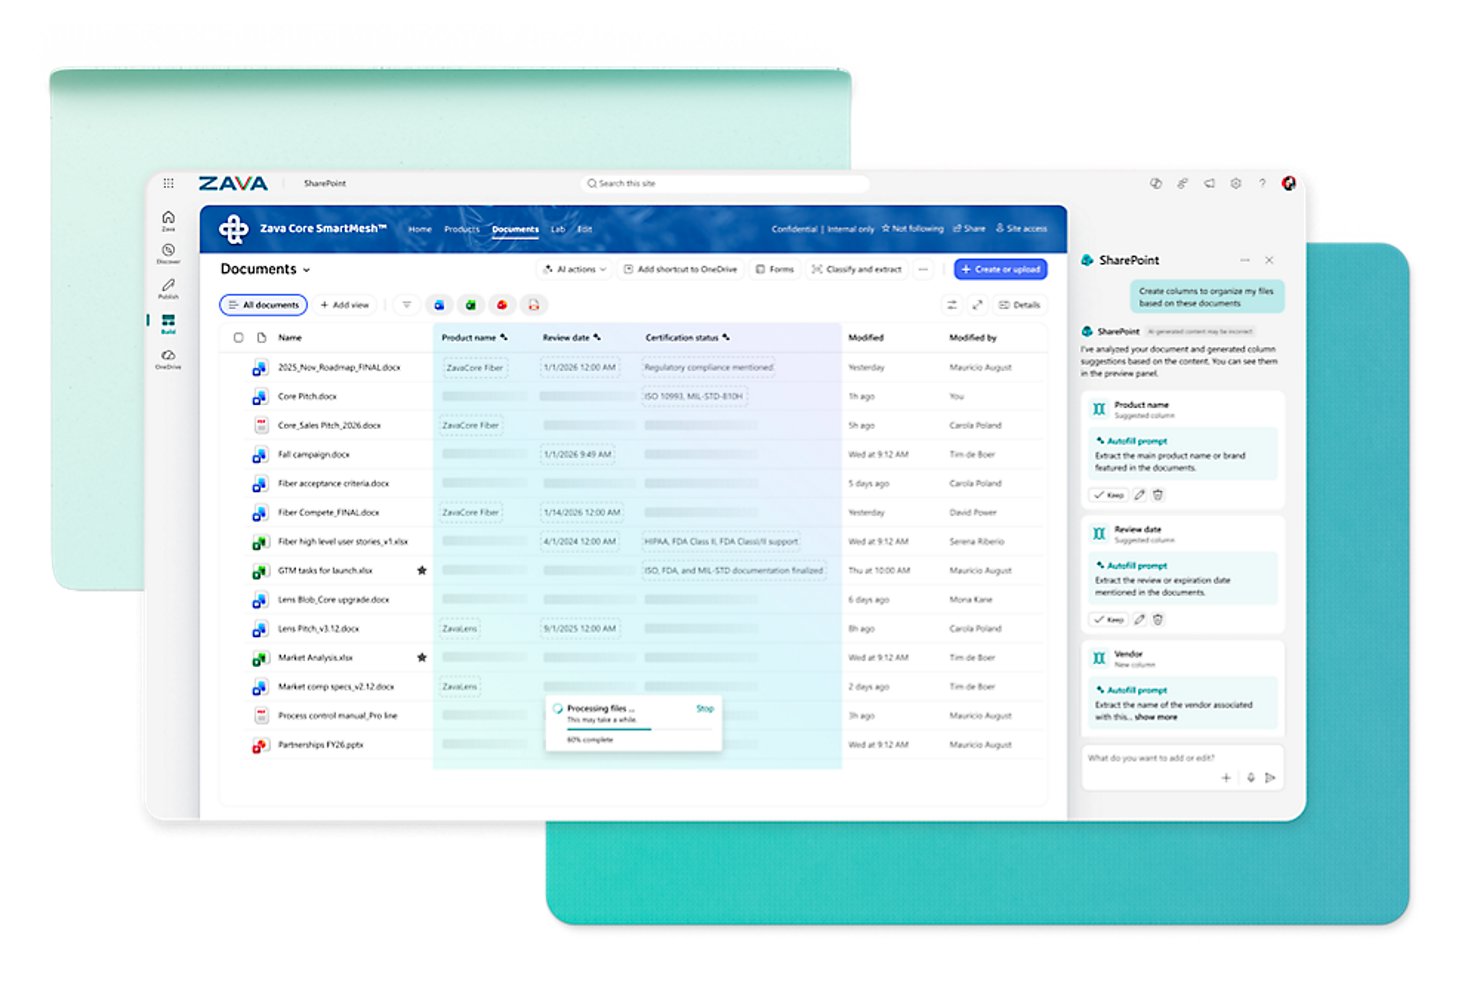Viewport: 1480px width, 987px height.
Task: Filter documents by PowerPoint file type
Action: tap(502, 305)
